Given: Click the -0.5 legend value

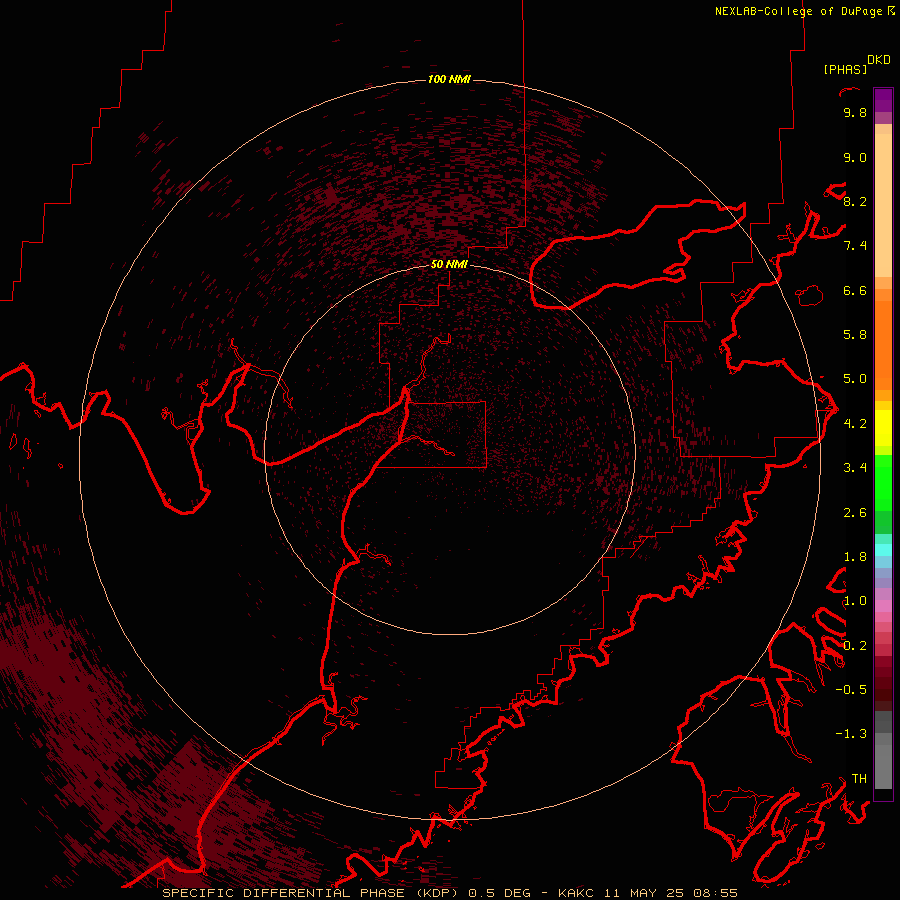Looking at the screenshot, I should pos(851,690).
